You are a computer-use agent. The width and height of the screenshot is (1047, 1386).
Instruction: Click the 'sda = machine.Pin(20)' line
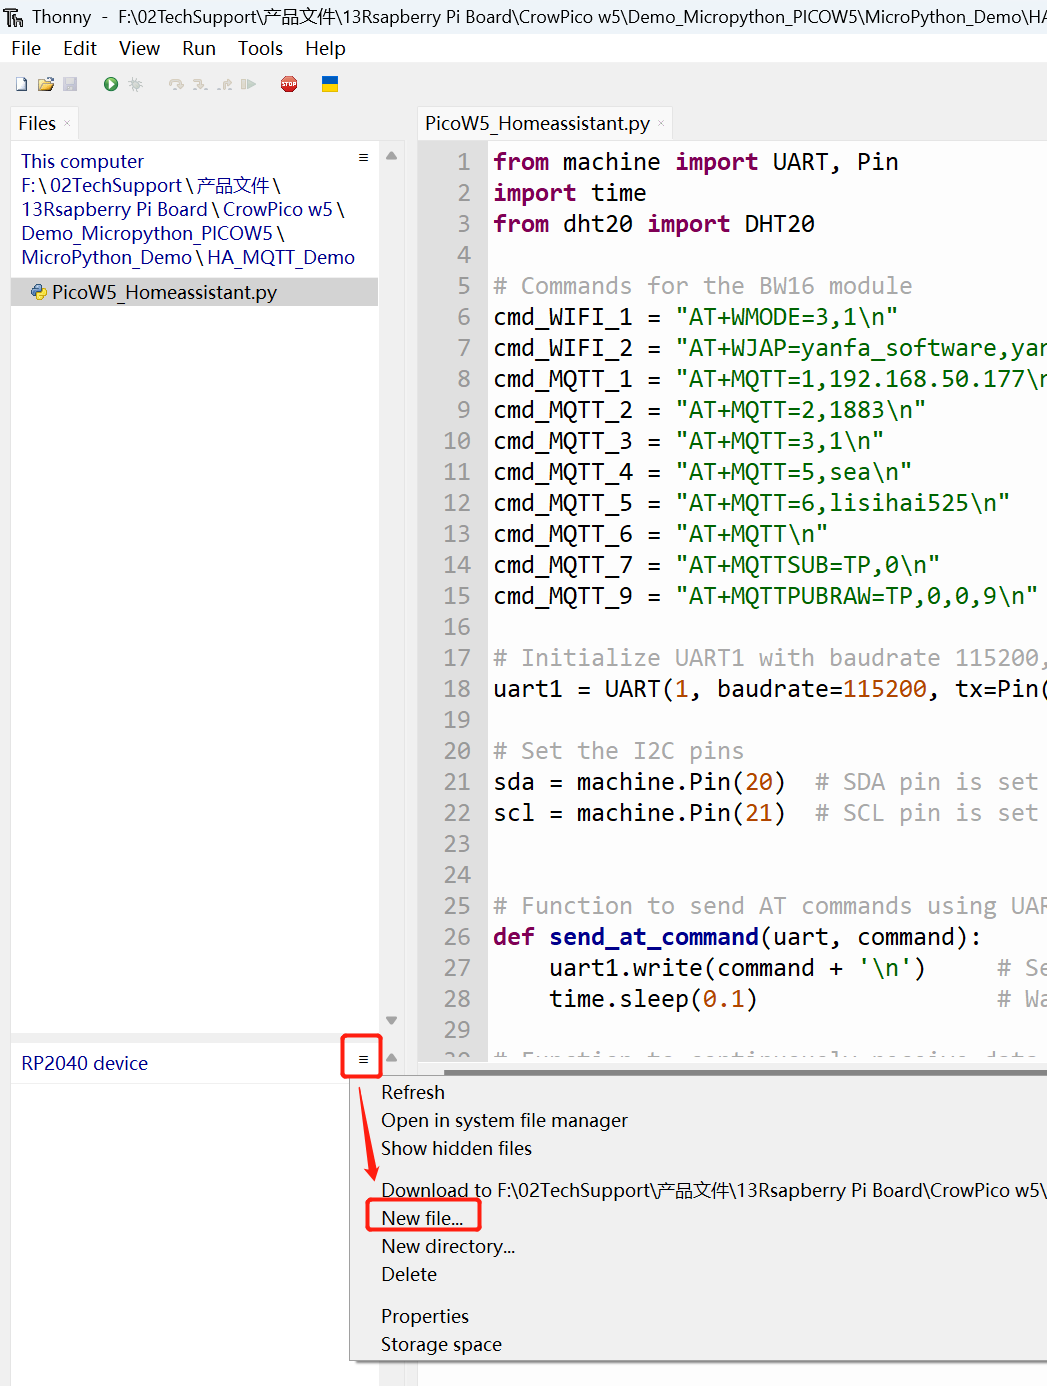(639, 782)
